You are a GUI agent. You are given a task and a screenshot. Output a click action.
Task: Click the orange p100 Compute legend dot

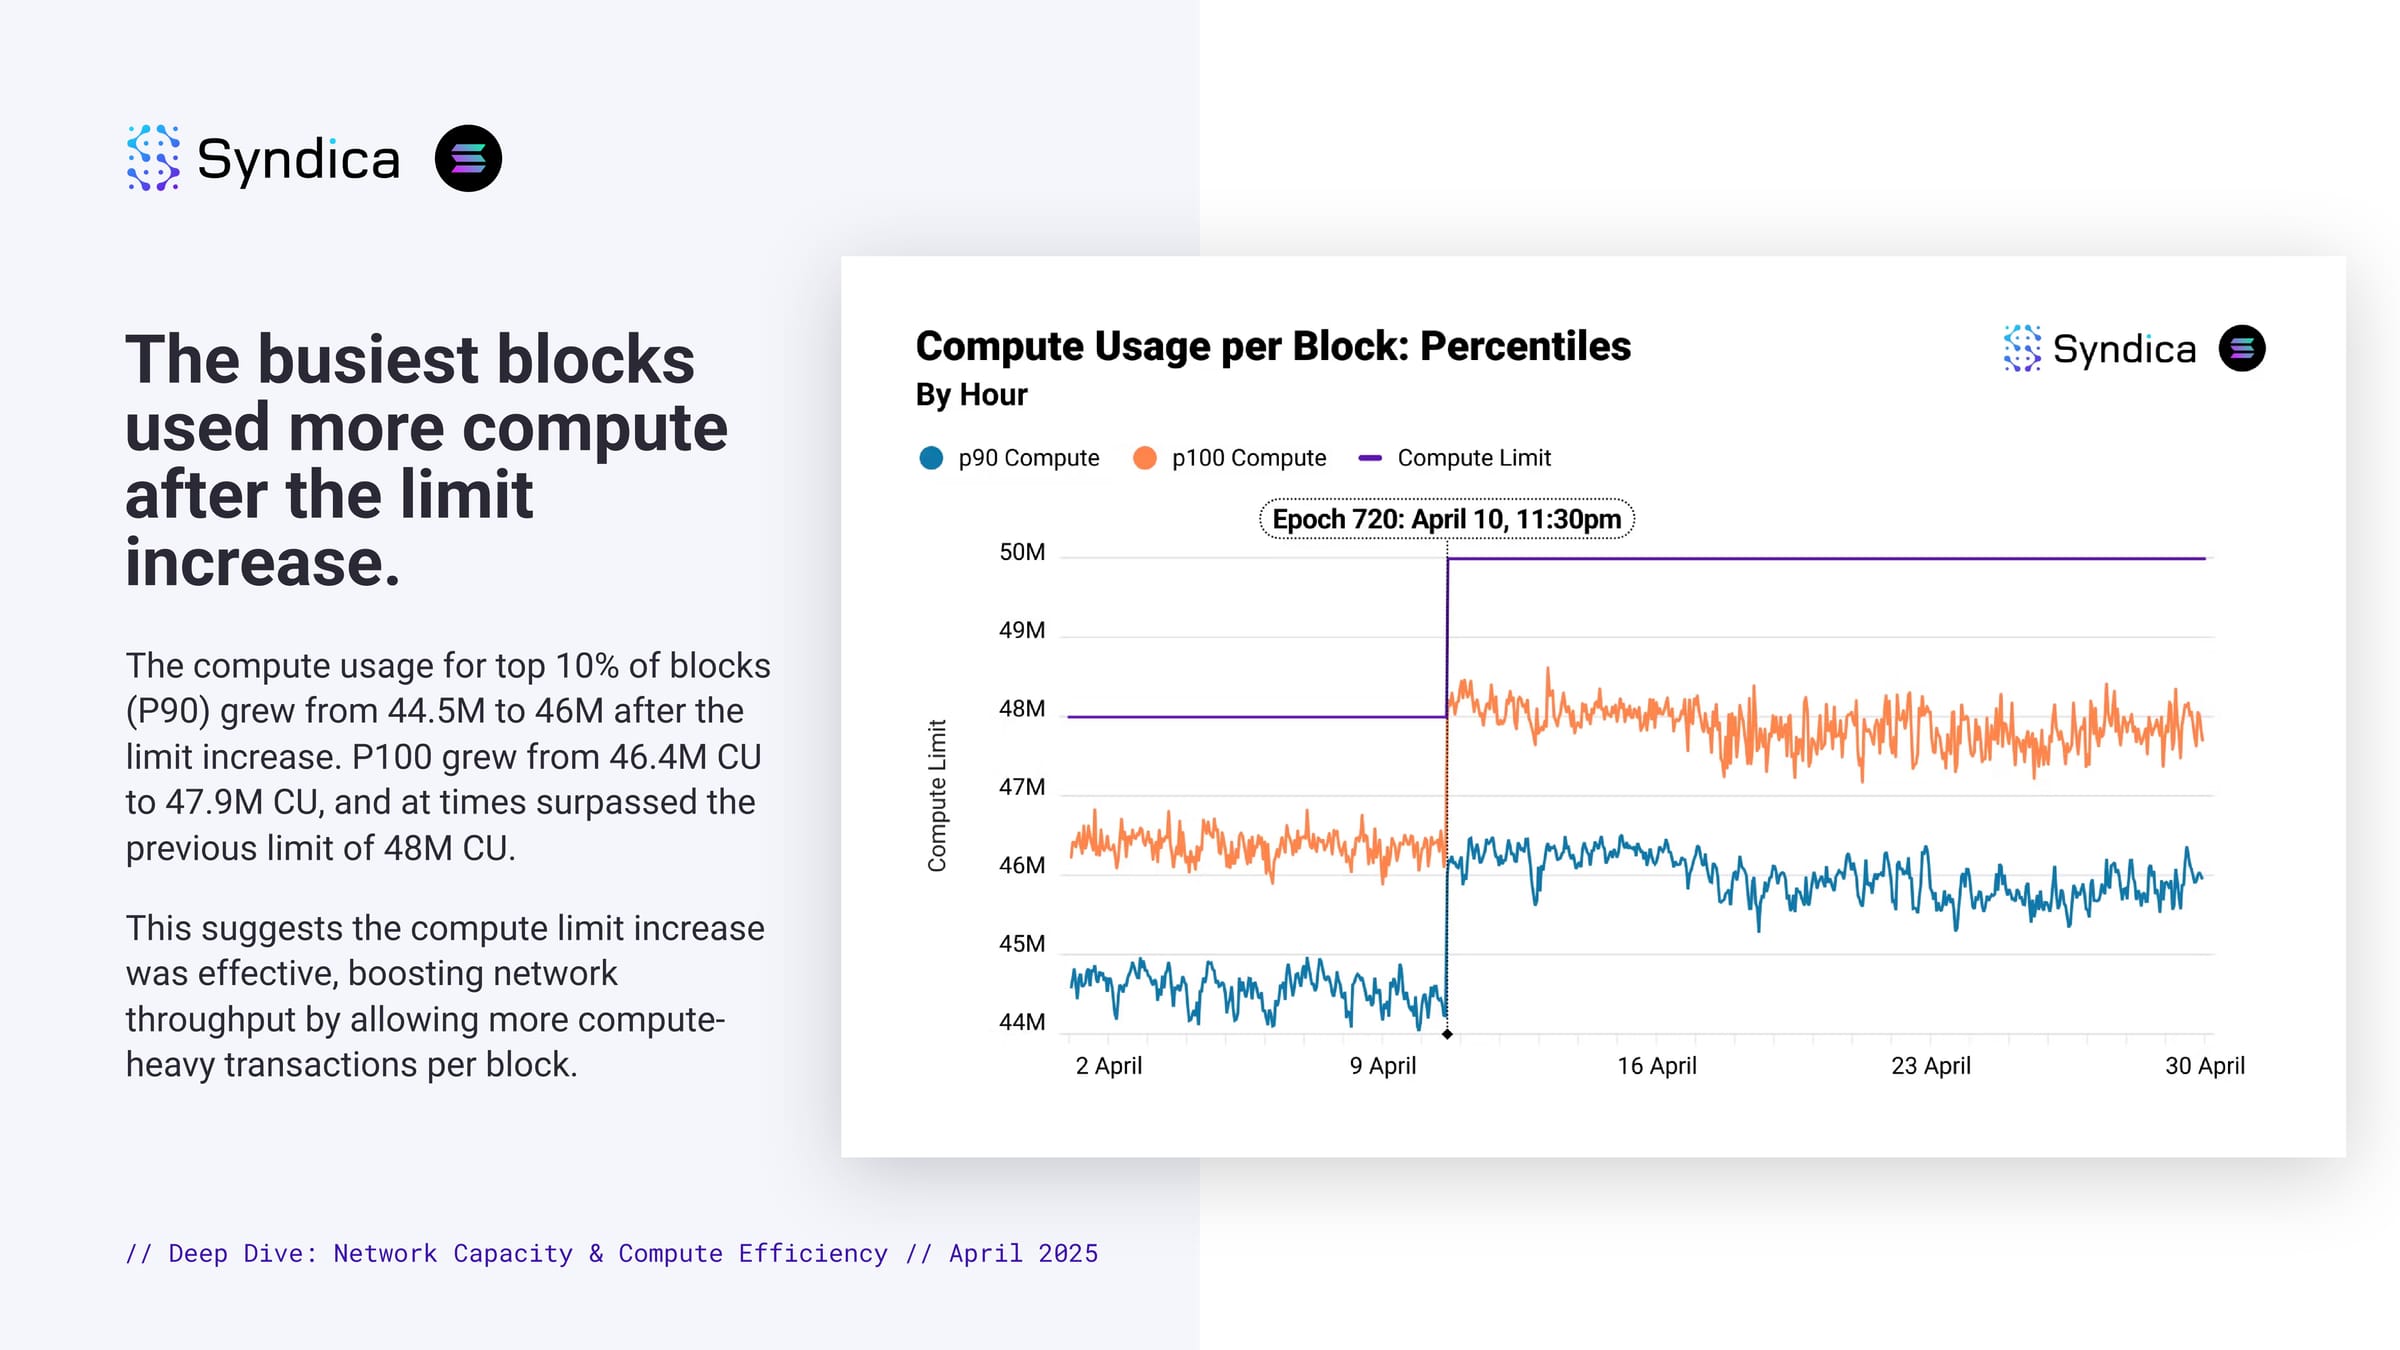[x=1145, y=458]
